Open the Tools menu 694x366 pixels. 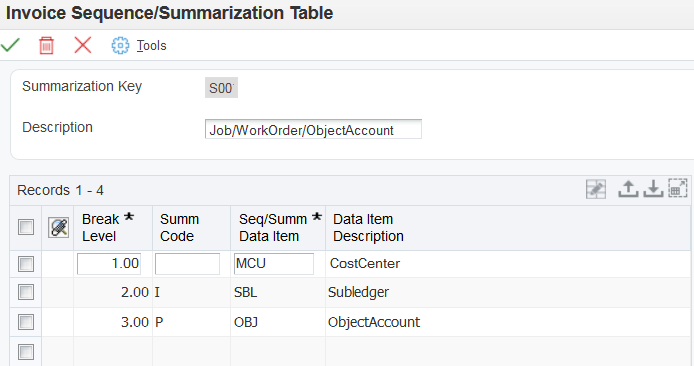click(x=151, y=45)
